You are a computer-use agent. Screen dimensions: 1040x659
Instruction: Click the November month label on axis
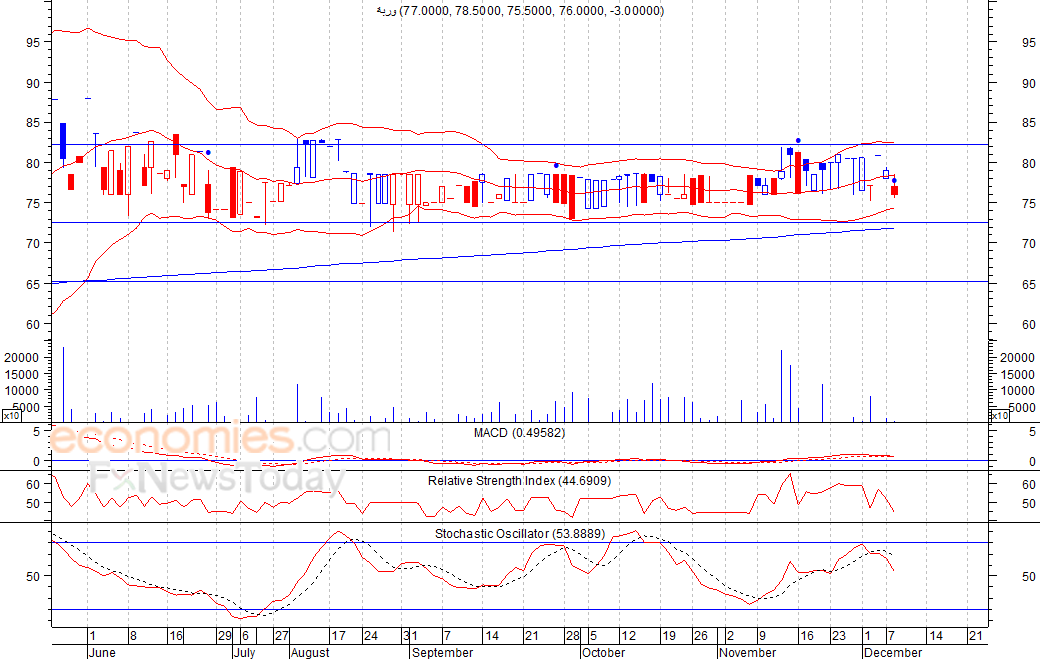pos(747,652)
